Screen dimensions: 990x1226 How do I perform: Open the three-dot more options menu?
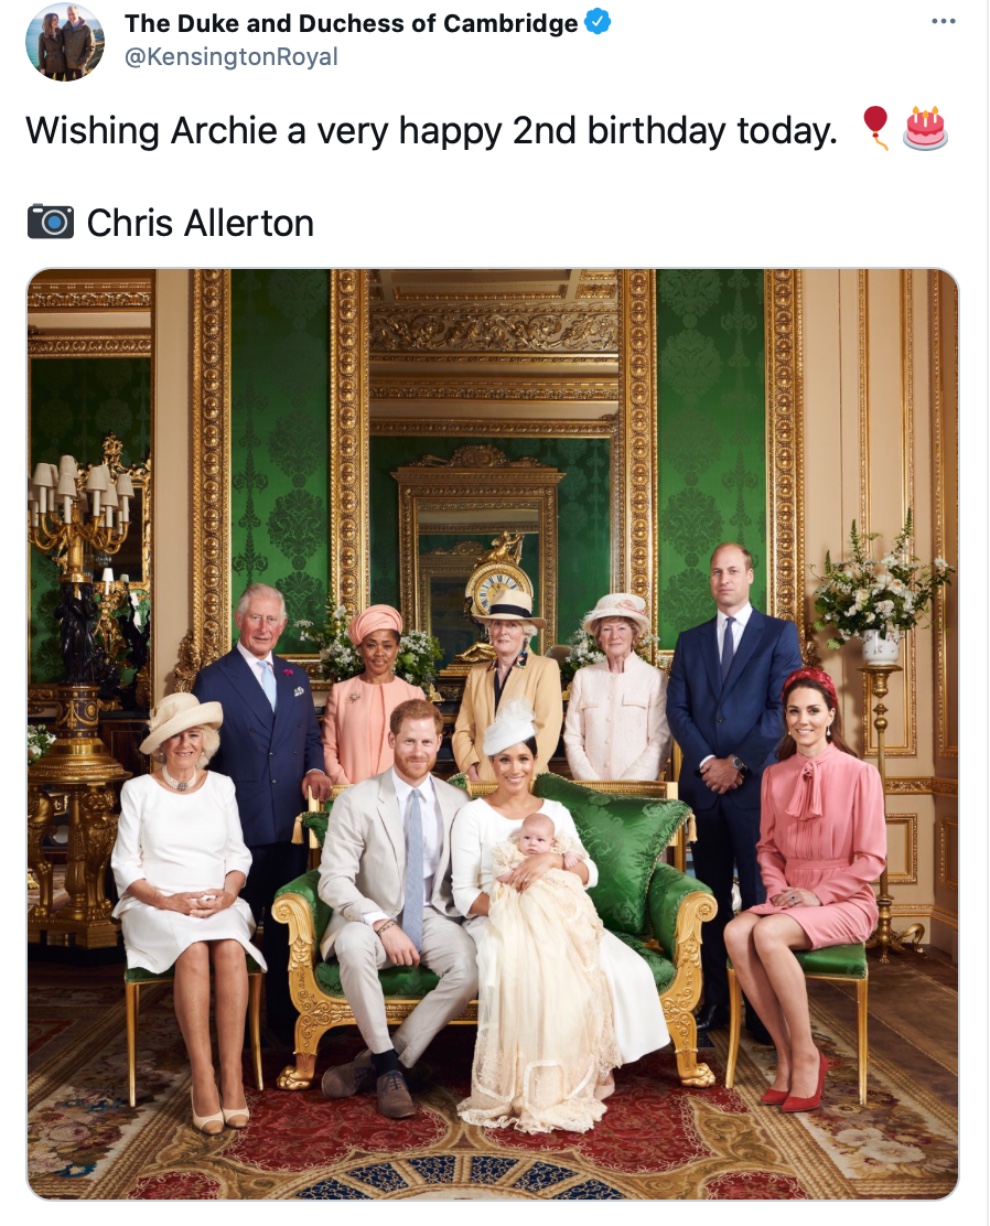[x=942, y=21]
